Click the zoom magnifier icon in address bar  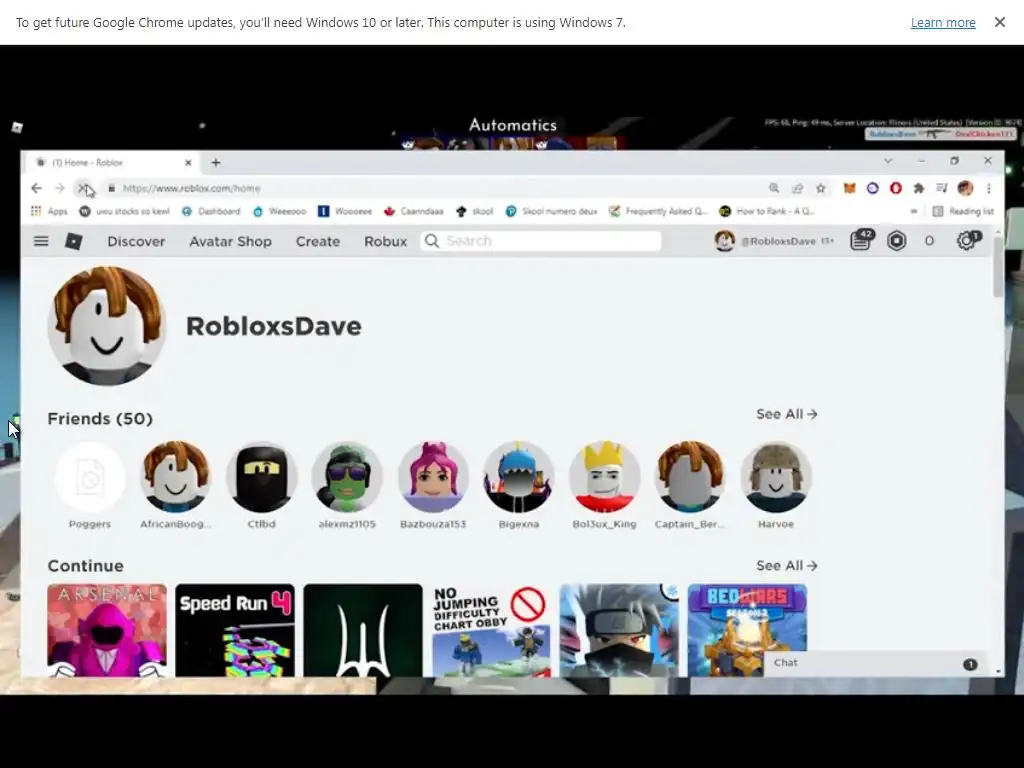pos(774,188)
